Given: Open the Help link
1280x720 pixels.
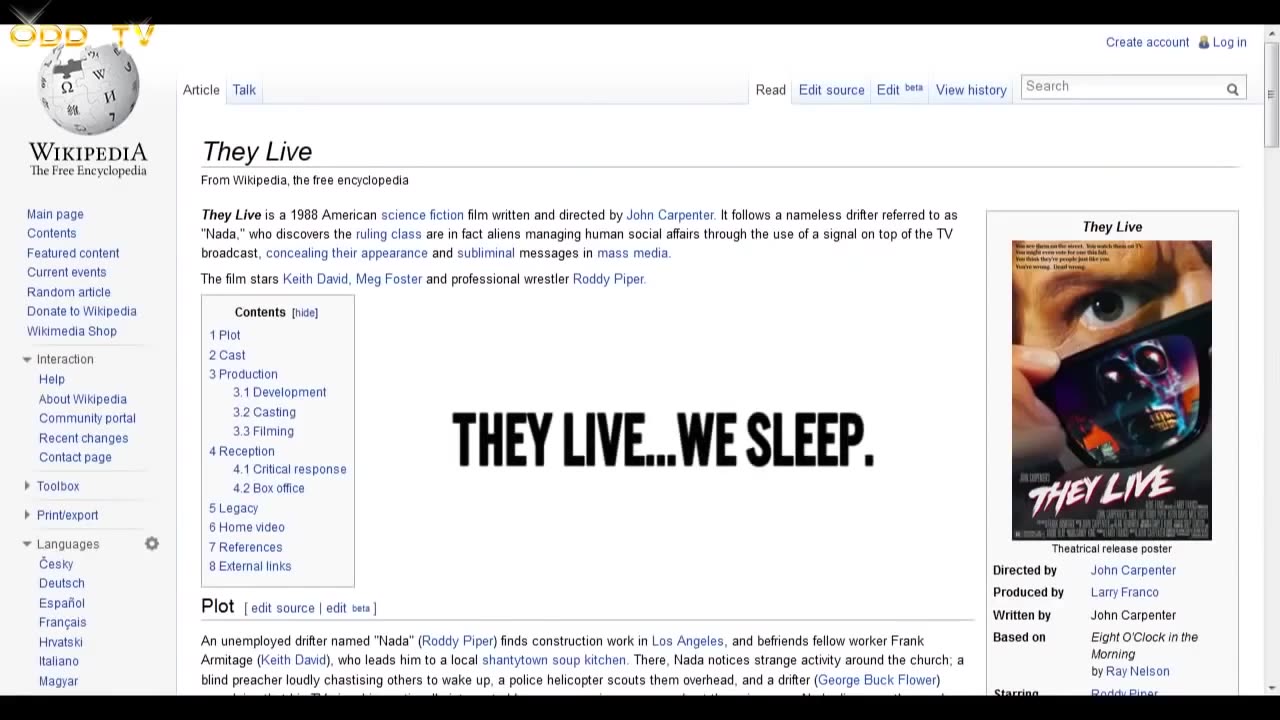Looking at the screenshot, I should (x=52, y=379).
